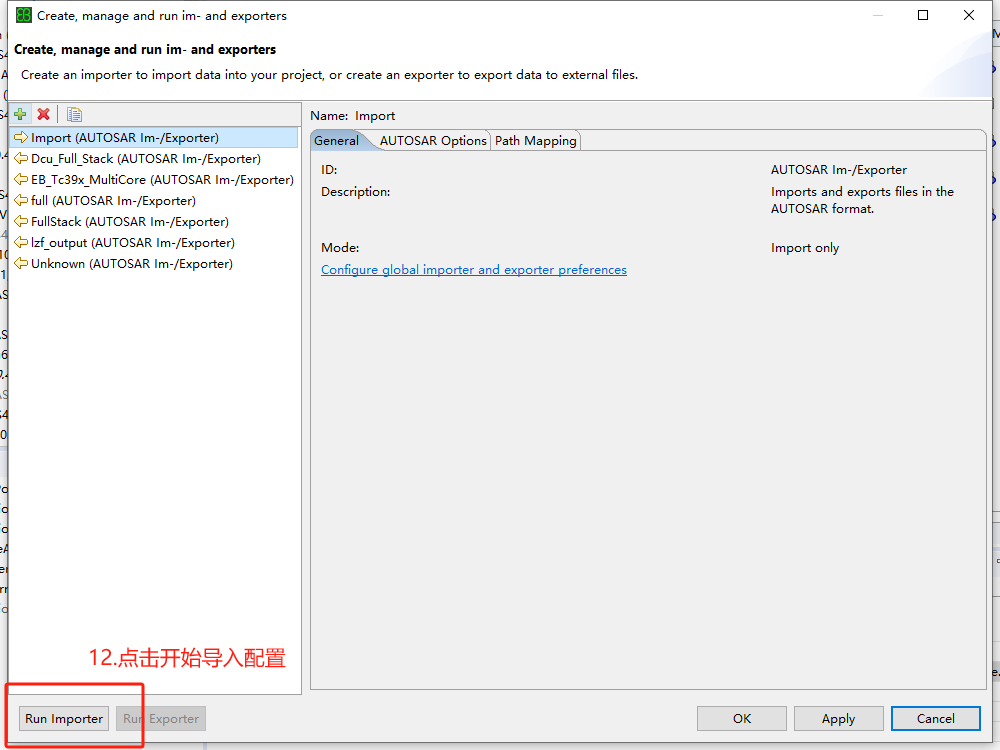The height and width of the screenshot is (750, 1000).
Task: Click the arrow icon beside Dcu_Full_Stack
Action: tap(21, 159)
